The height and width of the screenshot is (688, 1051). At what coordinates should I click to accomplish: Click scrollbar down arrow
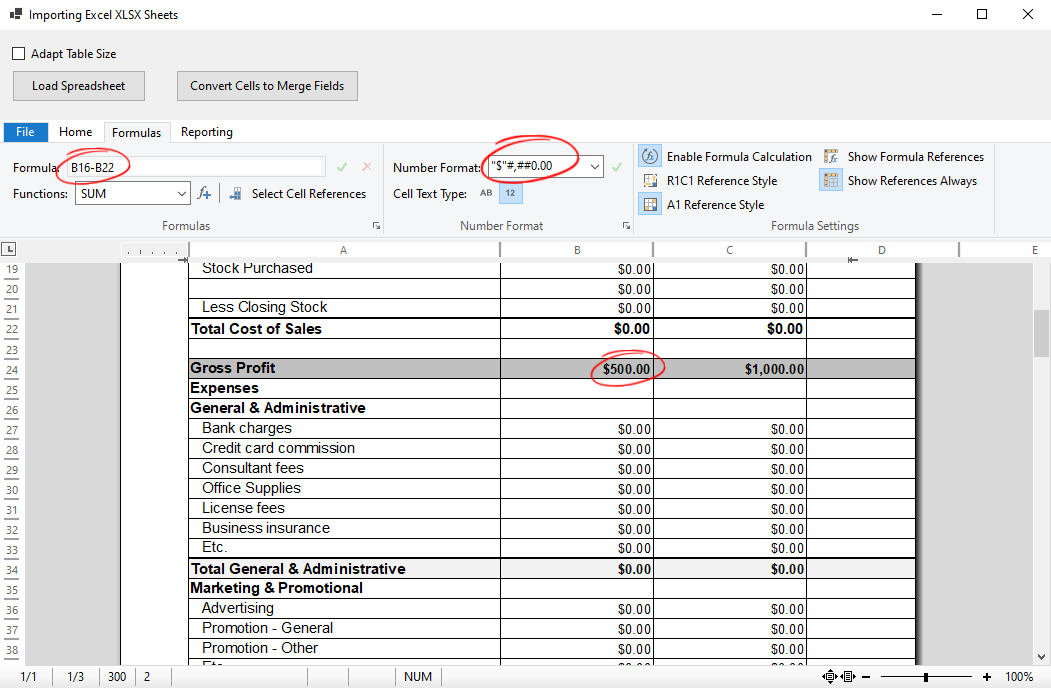pos(1041,657)
